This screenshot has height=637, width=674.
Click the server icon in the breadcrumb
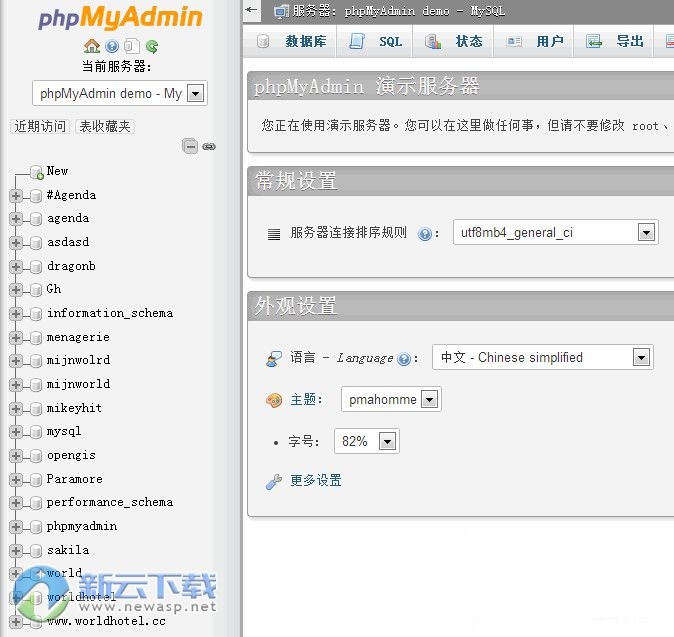pos(282,11)
